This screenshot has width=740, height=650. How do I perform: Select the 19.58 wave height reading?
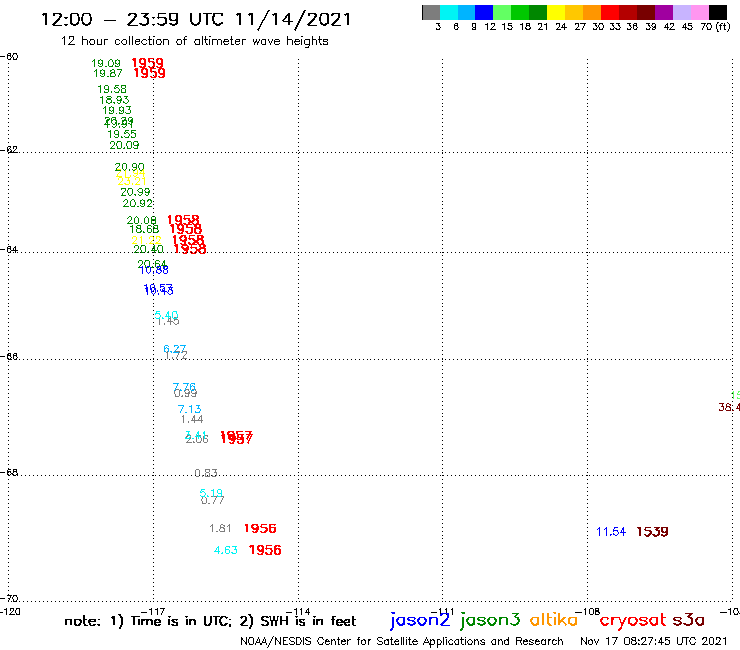point(112,89)
